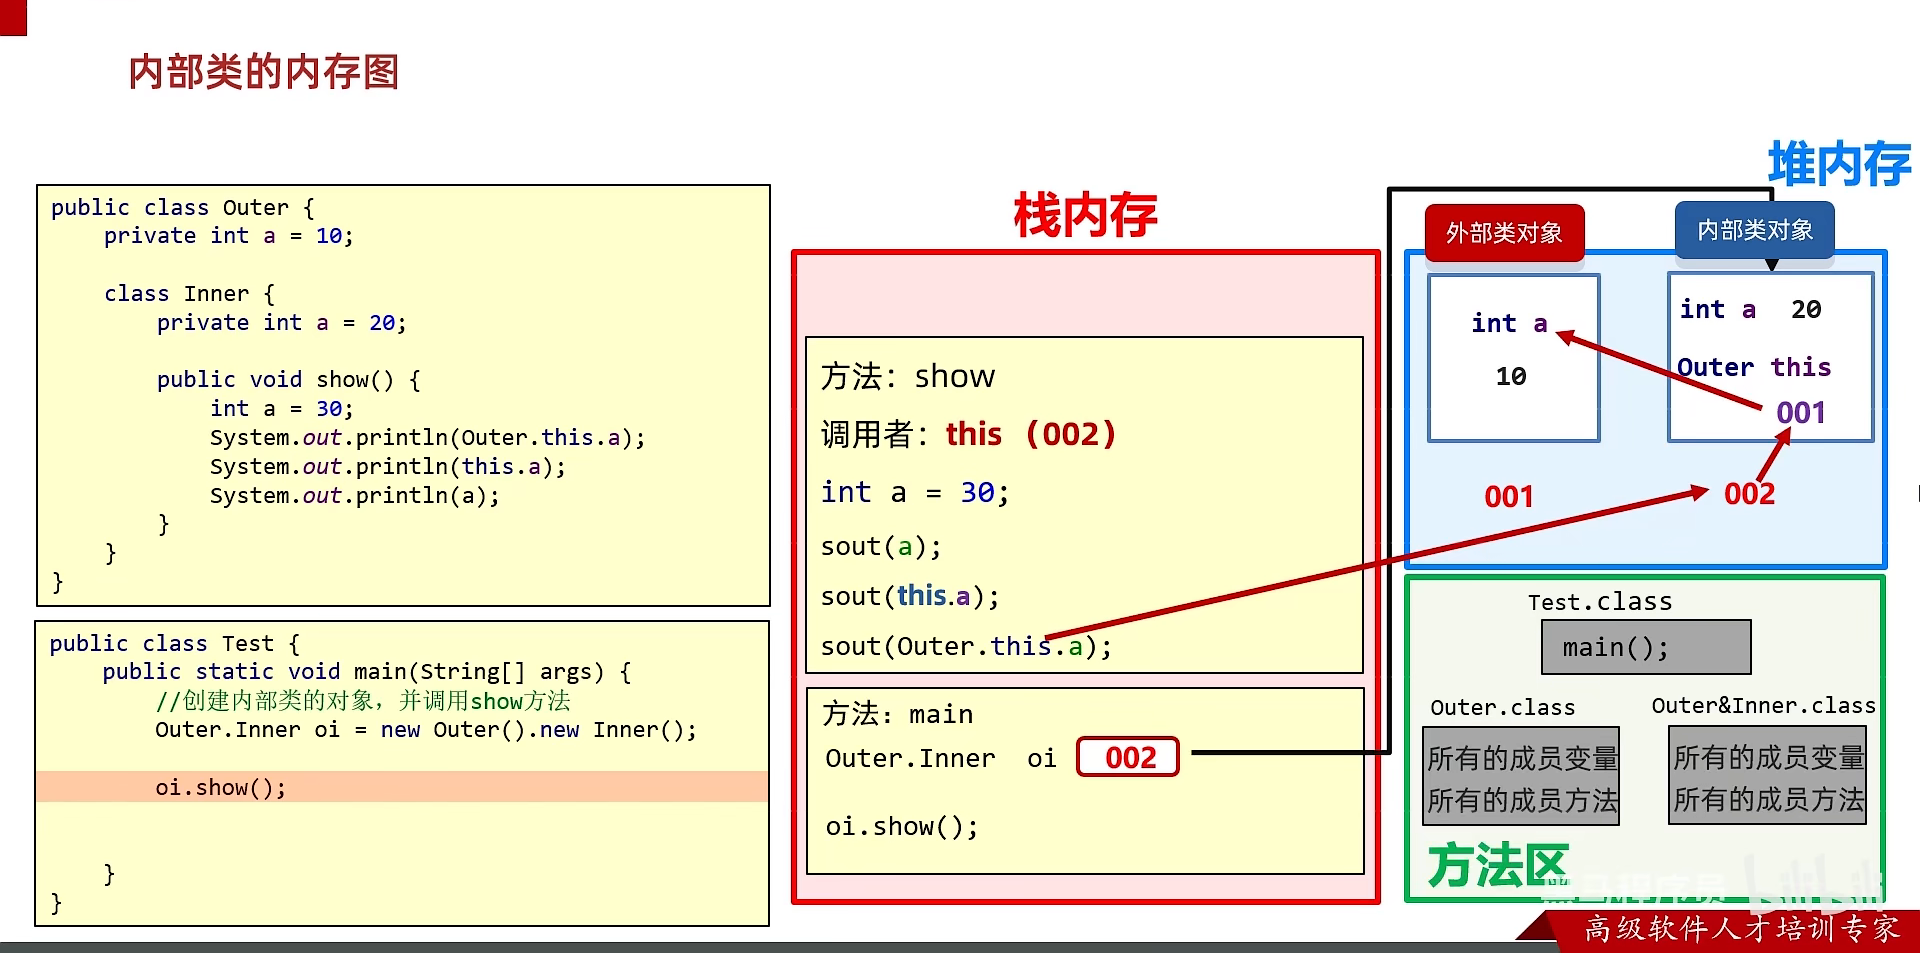Click red '002' address below inner object

[x=1750, y=494]
